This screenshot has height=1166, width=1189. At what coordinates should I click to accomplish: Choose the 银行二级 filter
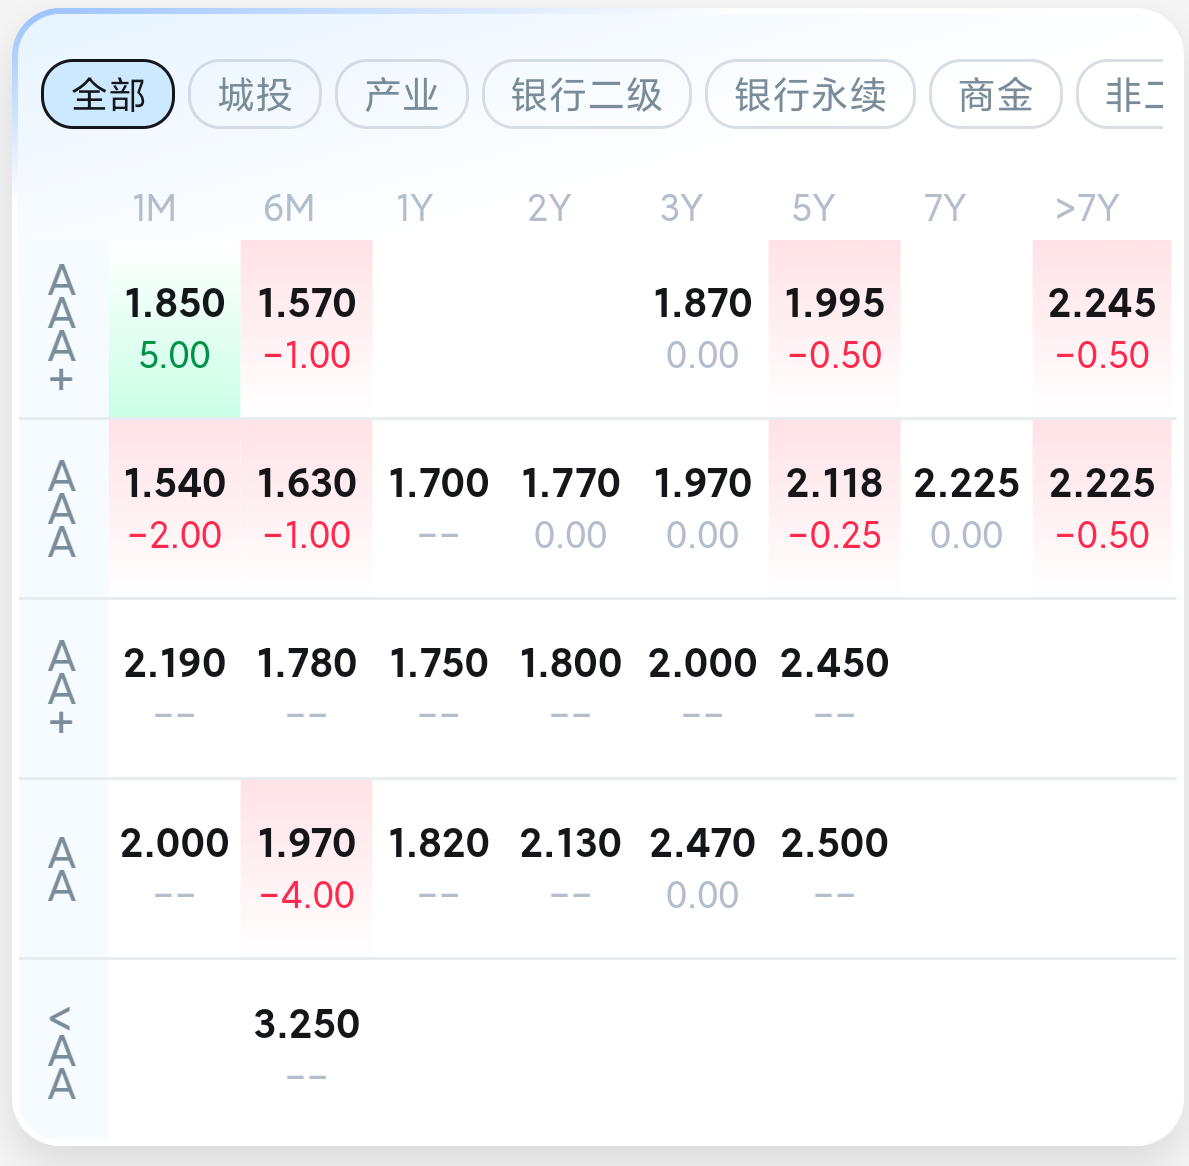(x=587, y=95)
